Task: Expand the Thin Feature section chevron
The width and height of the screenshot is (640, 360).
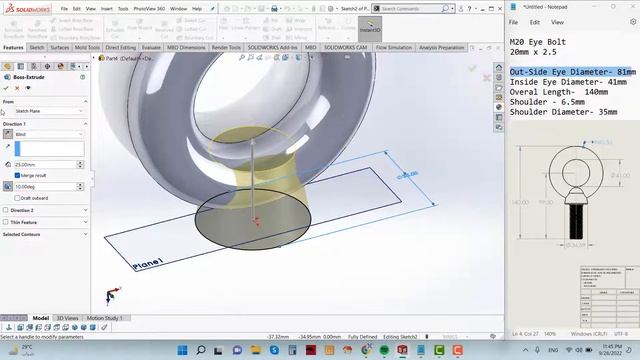Action: [x=85, y=222]
